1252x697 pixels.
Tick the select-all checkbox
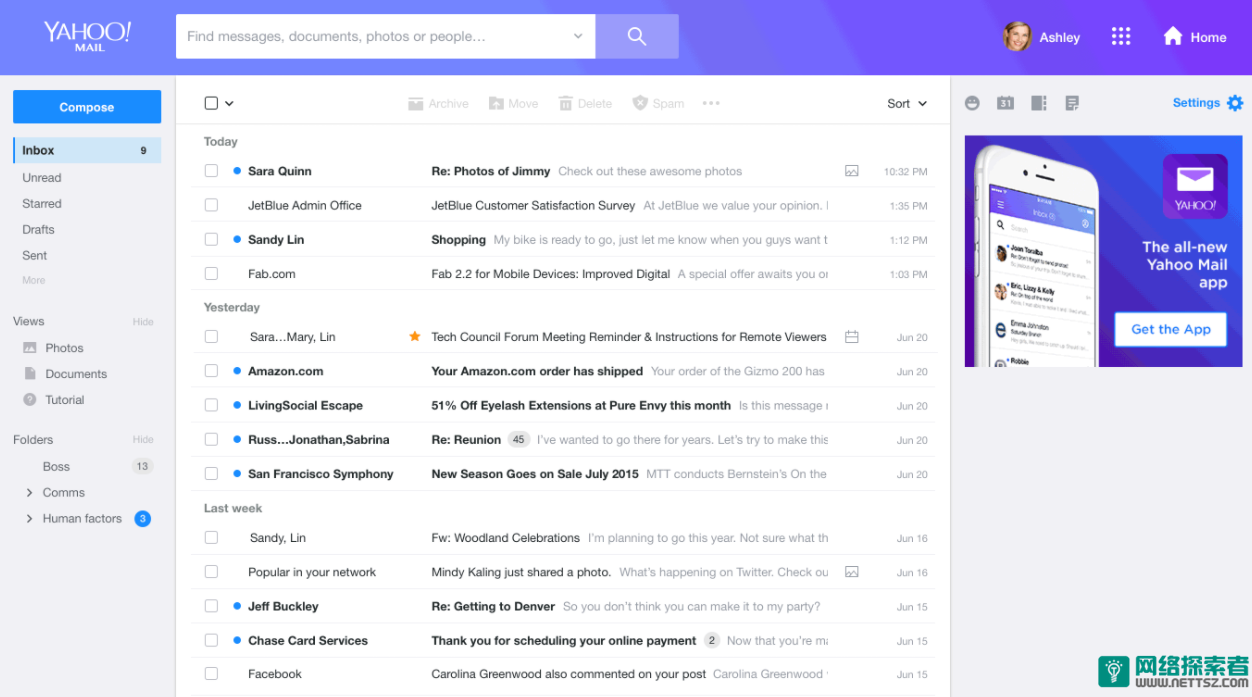pos(211,103)
